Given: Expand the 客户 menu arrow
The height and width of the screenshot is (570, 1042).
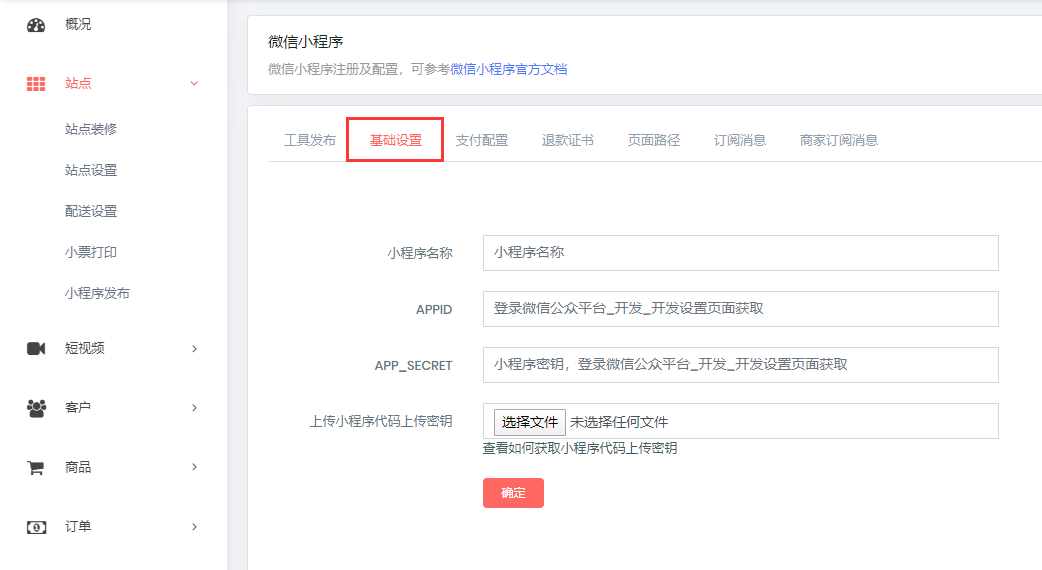Looking at the screenshot, I should (194, 408).
